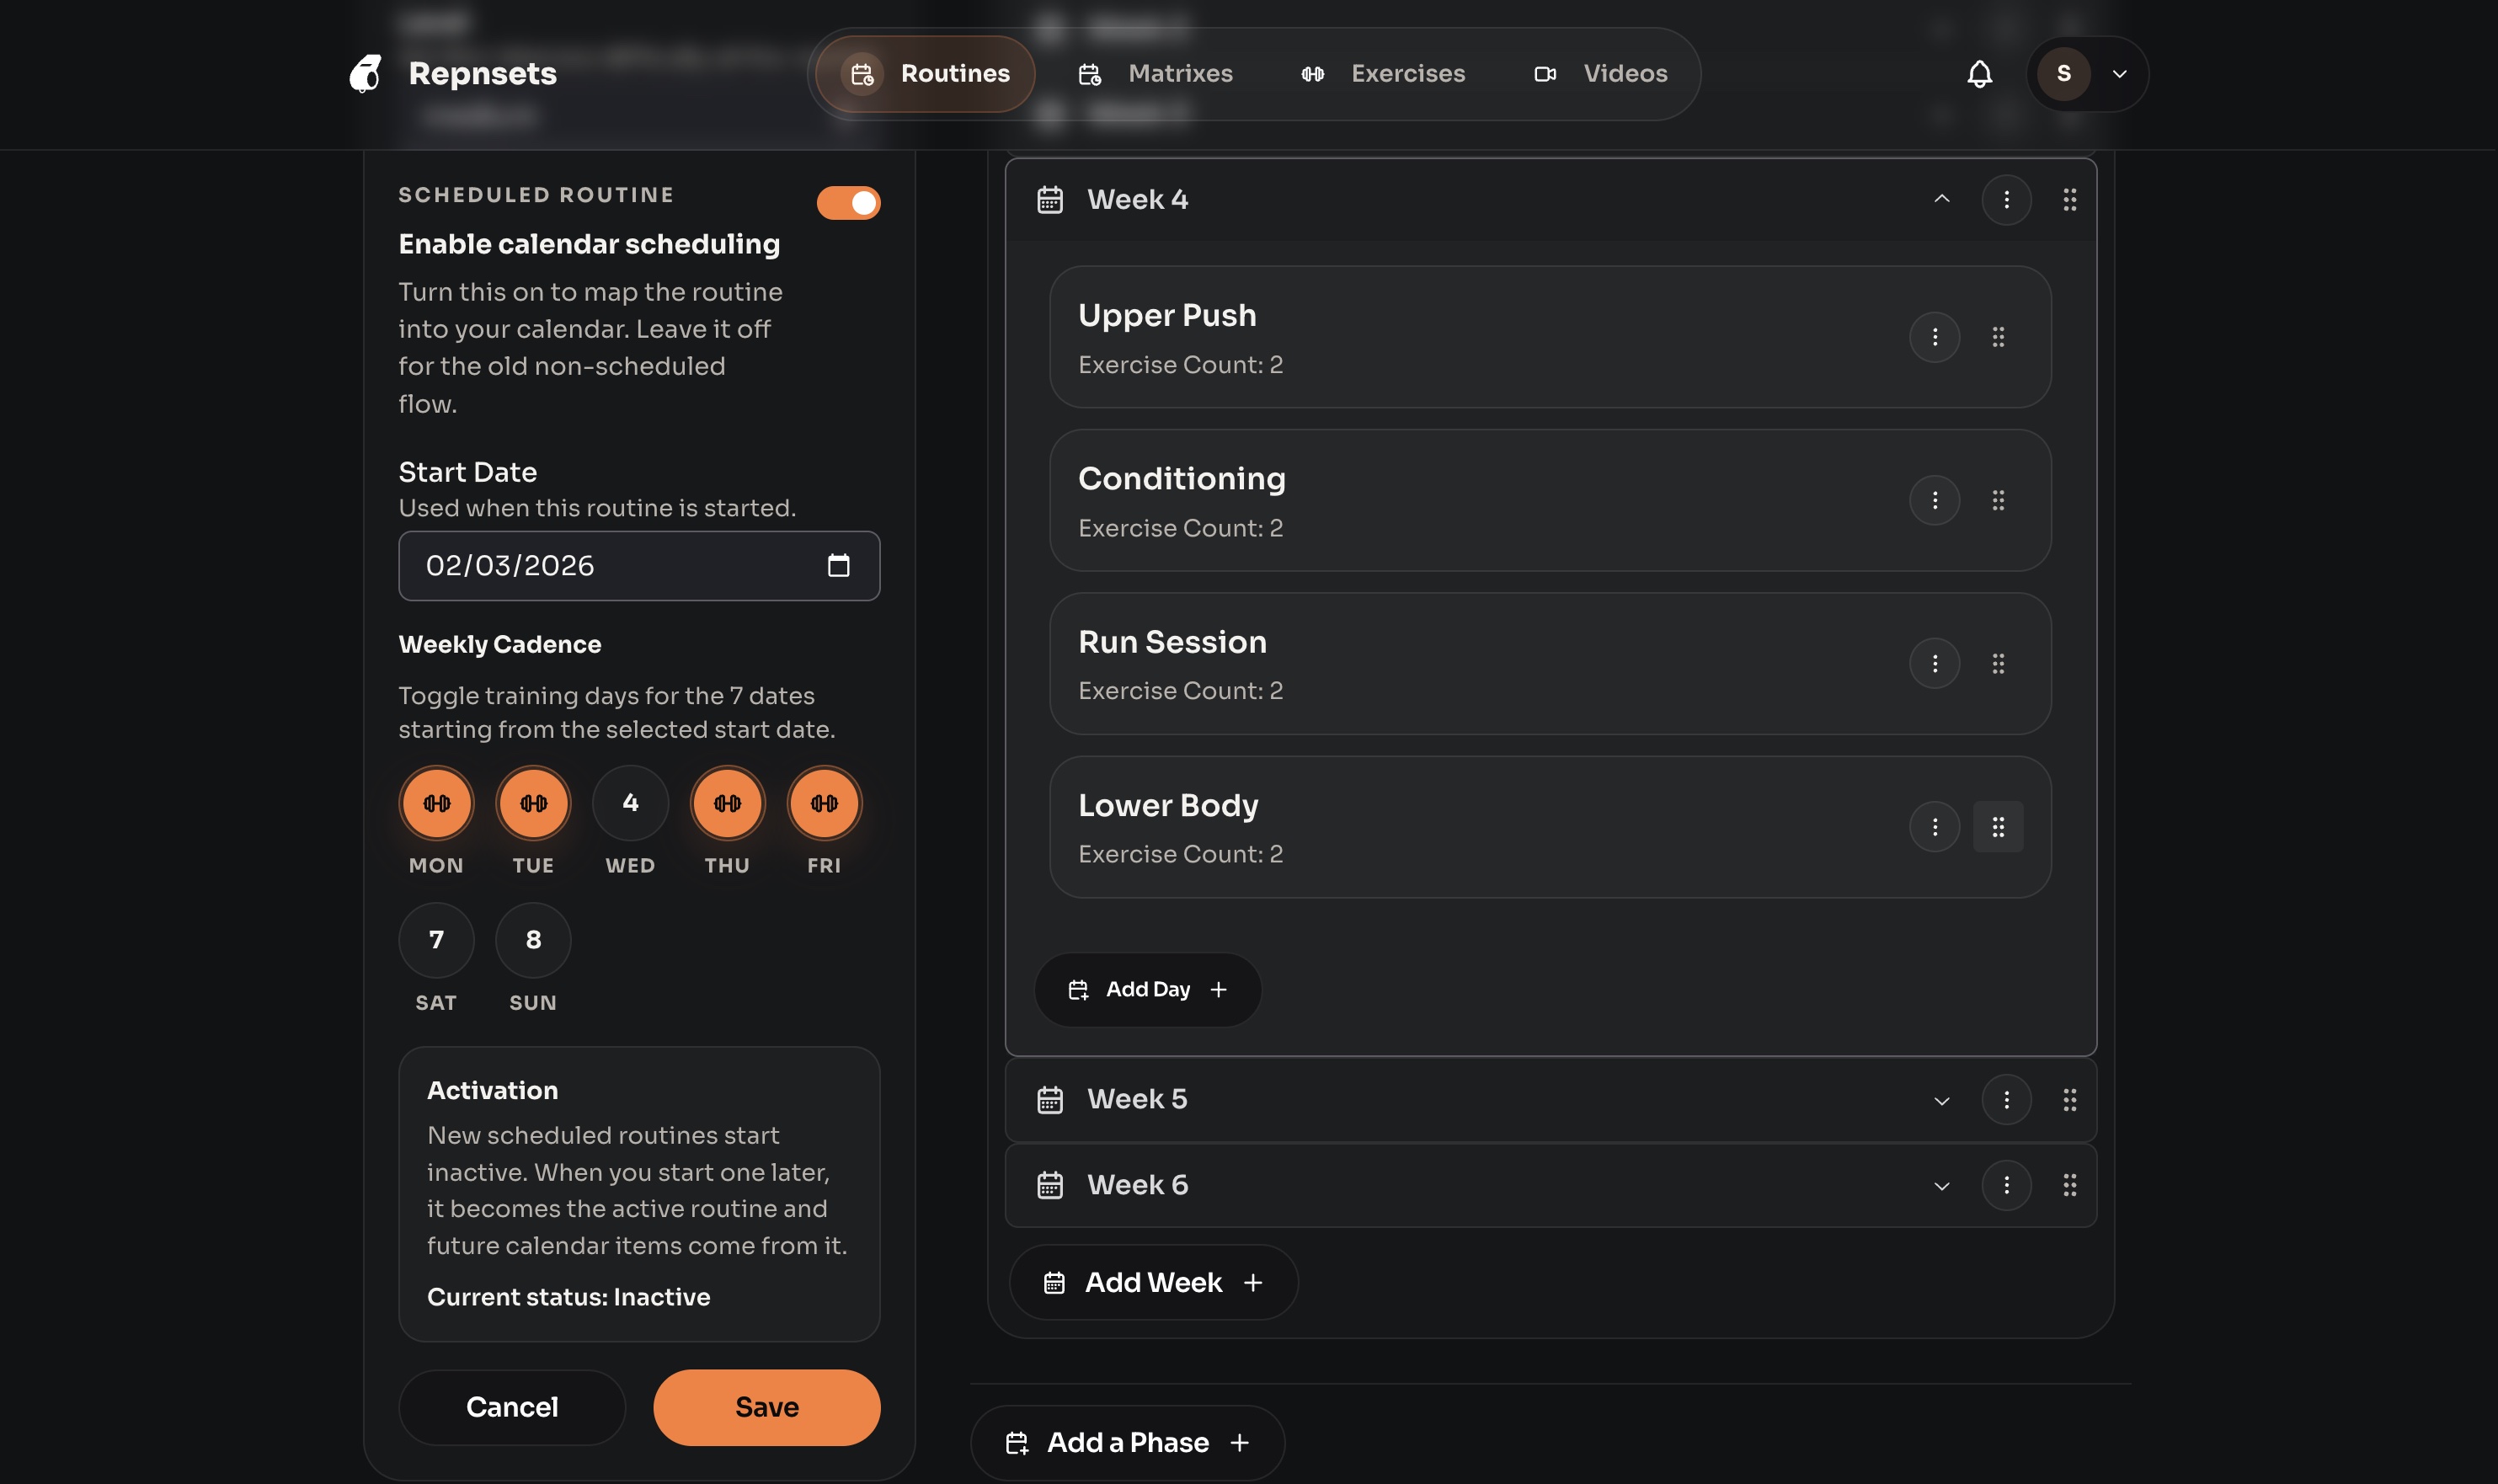Grab the Lower Body drag handle

coord(1999,826)
